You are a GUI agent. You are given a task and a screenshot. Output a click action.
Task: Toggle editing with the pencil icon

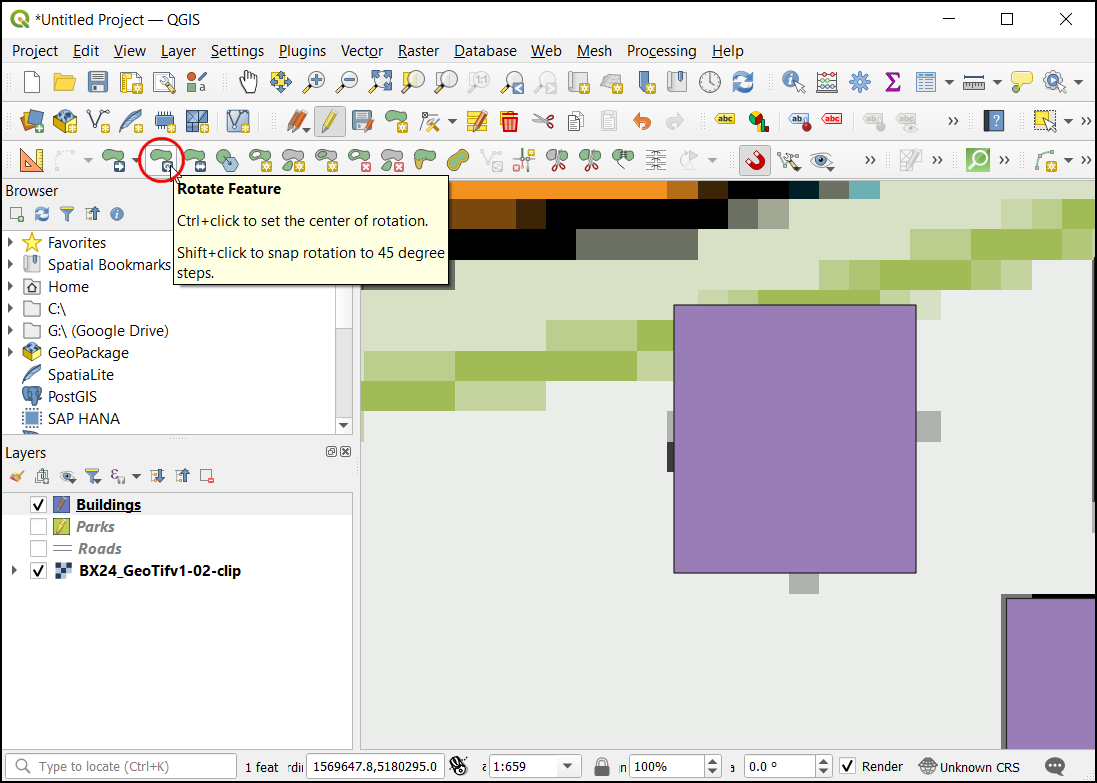point(329,122)
